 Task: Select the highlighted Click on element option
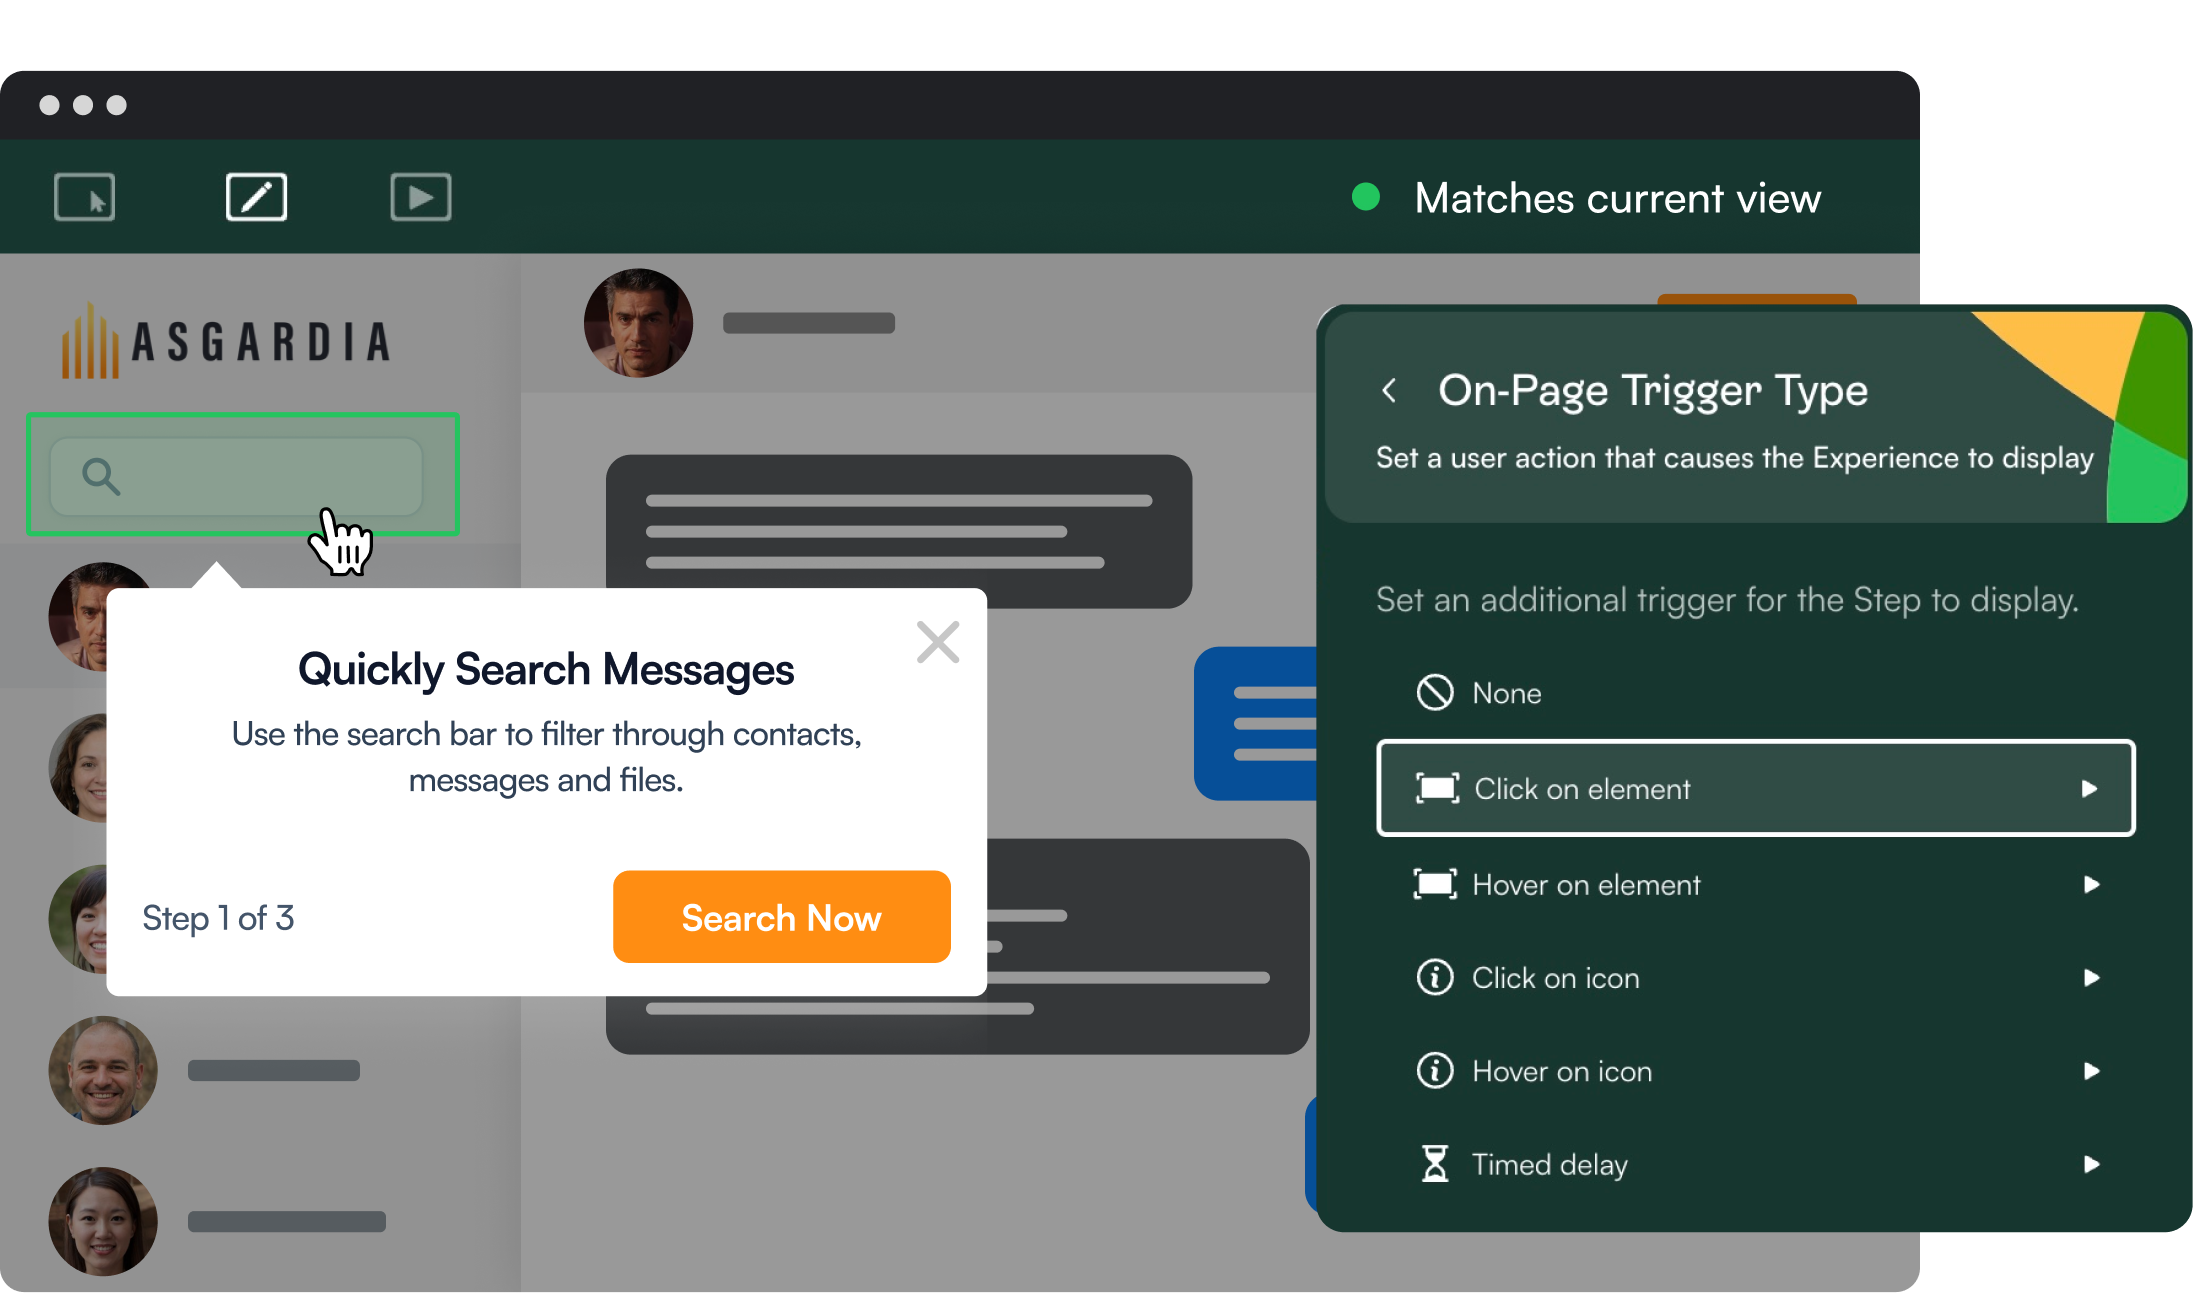[x=1755, y=789]
